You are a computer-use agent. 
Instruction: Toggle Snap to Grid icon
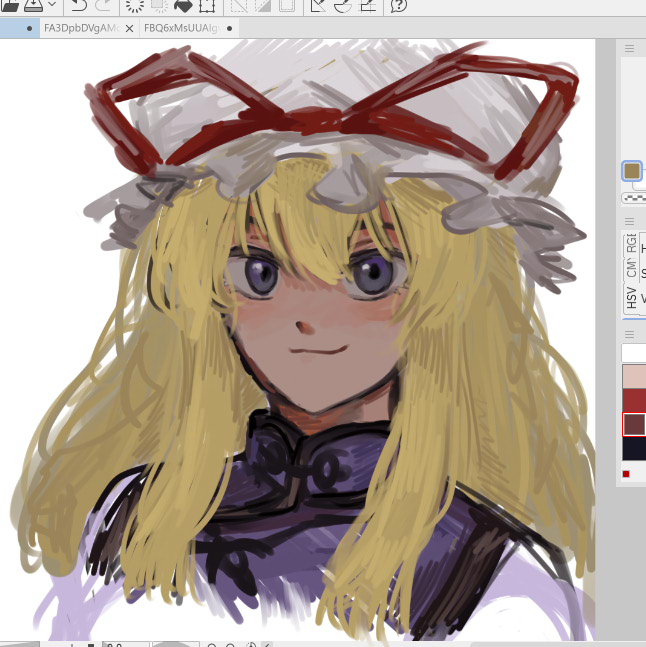click(368, 5)
